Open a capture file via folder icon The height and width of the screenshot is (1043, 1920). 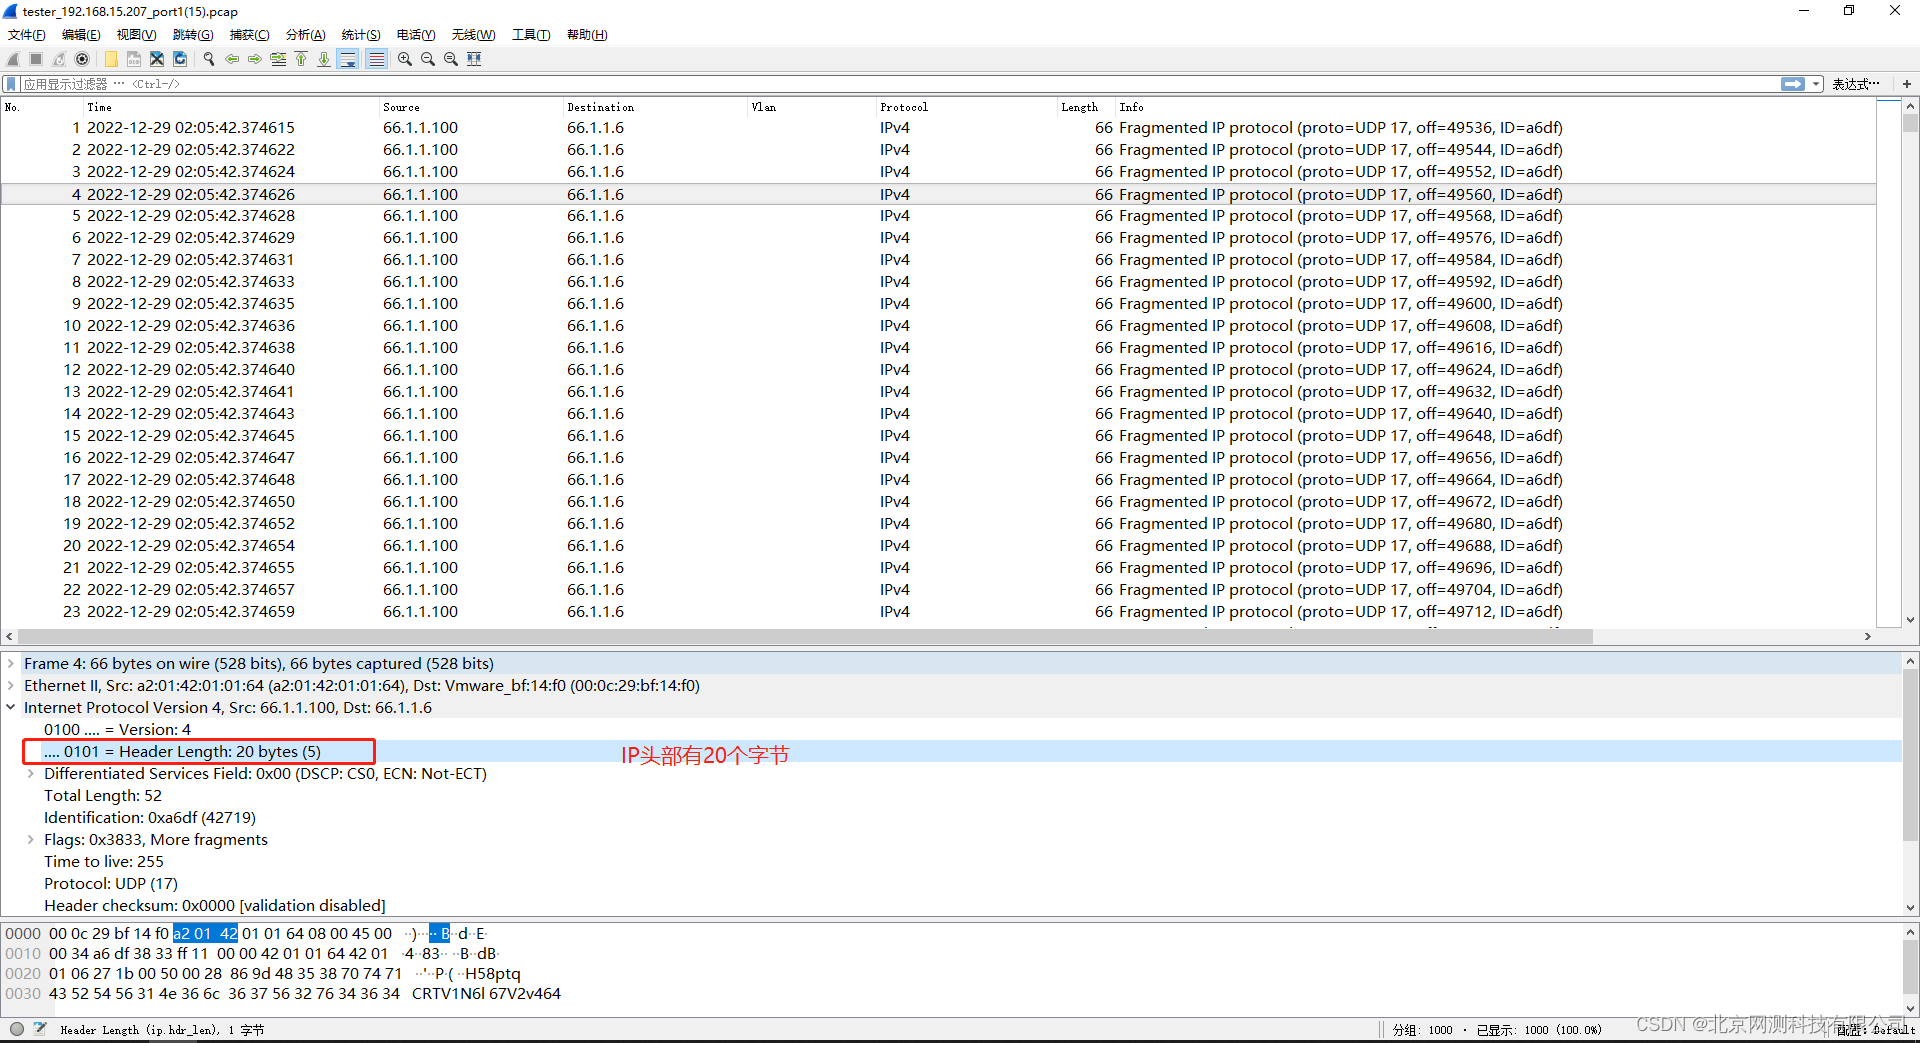coord(111,59)
